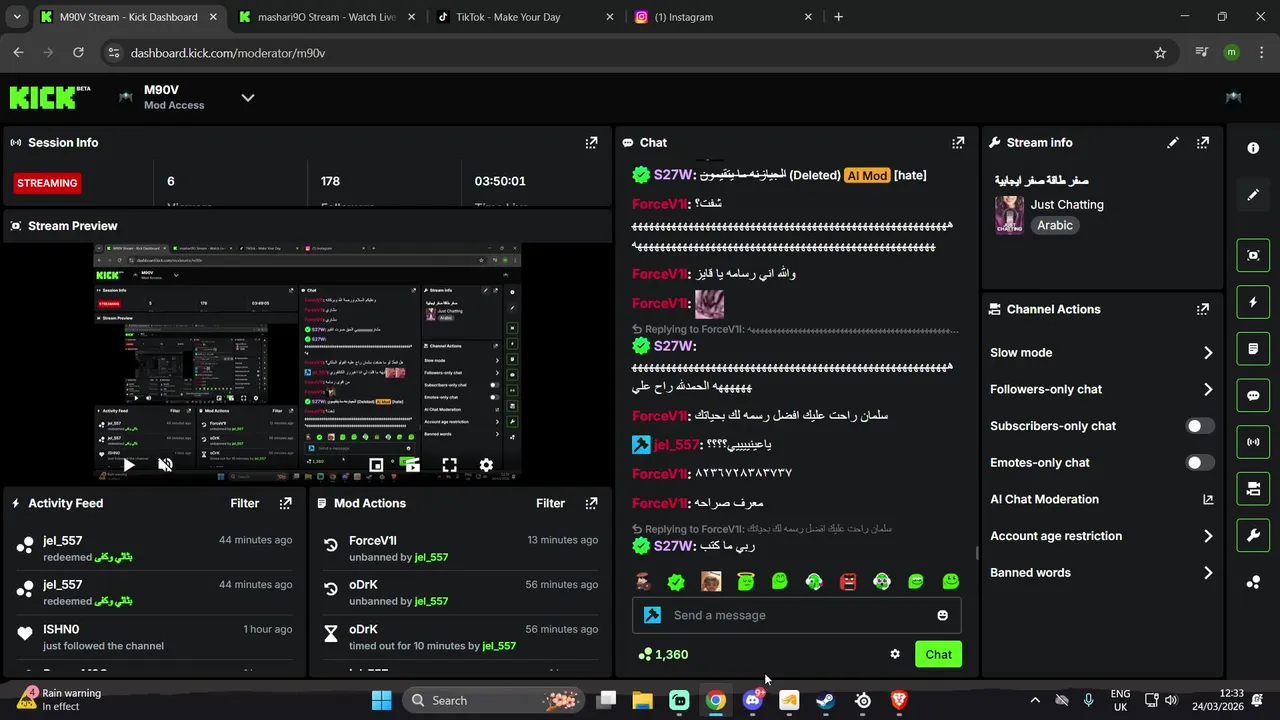Click the AI Mod badge in chat

(867, 175)
